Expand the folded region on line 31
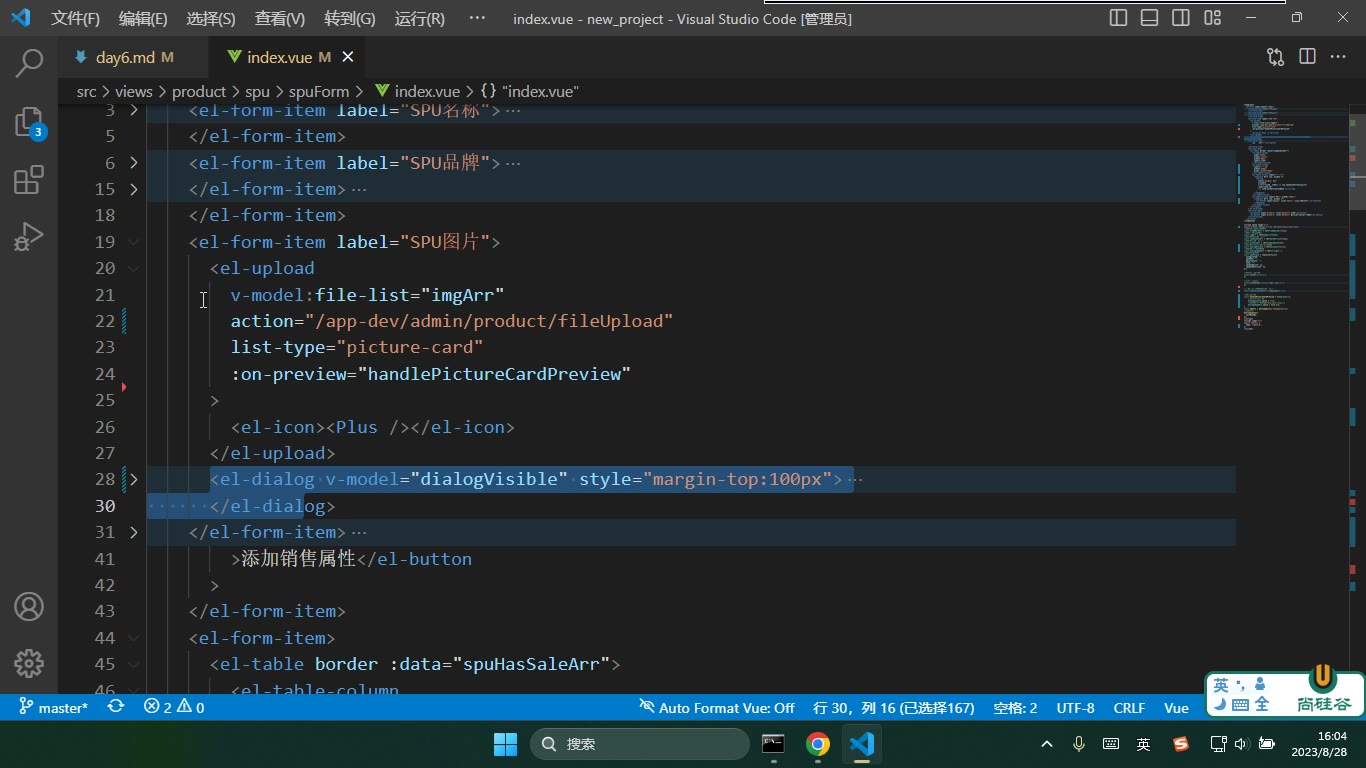This screenshot has height=768, width=1366. 134,532
